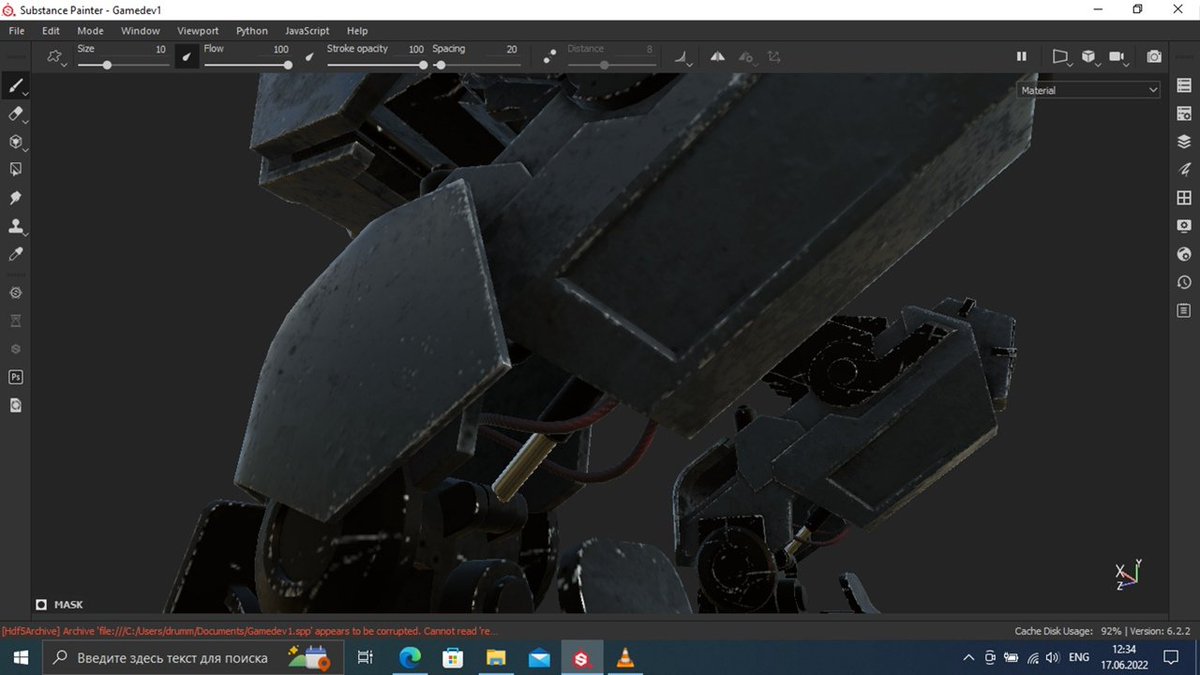Open the Shelf grid panel icon
The height and width of the screenshot is (675, 1200).
pyautogui.click(x=1184, y=198)
